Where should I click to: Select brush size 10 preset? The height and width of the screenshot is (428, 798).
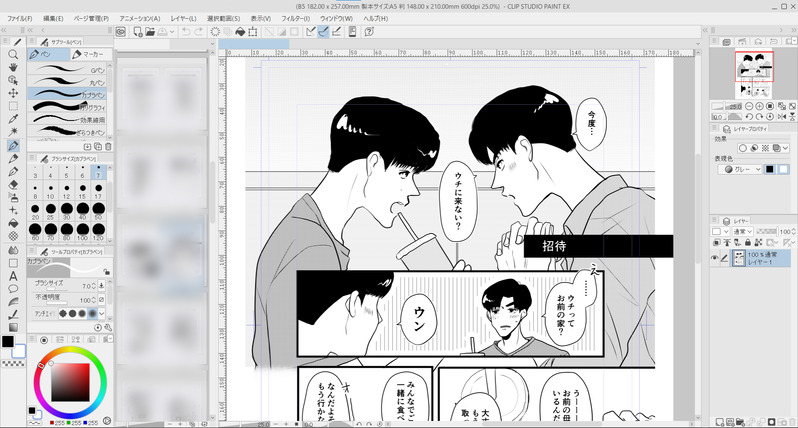pos(50,191)
